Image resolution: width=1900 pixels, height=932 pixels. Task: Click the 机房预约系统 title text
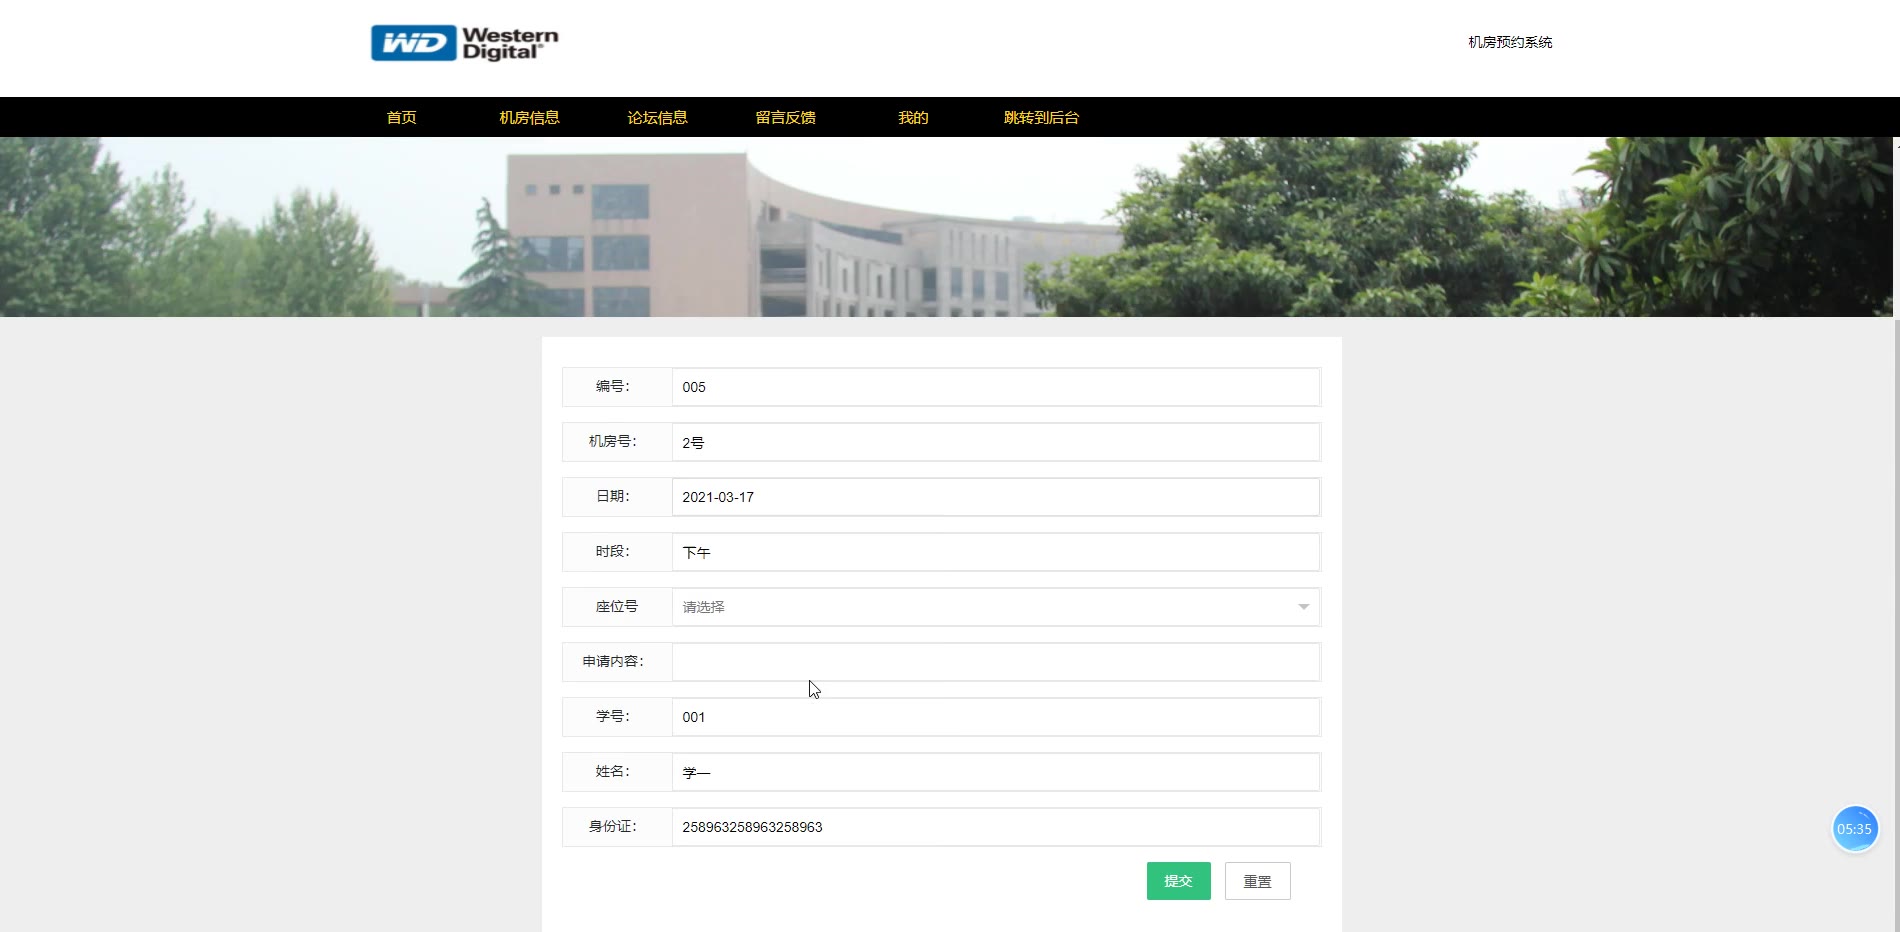click(x=1510, y=42)
